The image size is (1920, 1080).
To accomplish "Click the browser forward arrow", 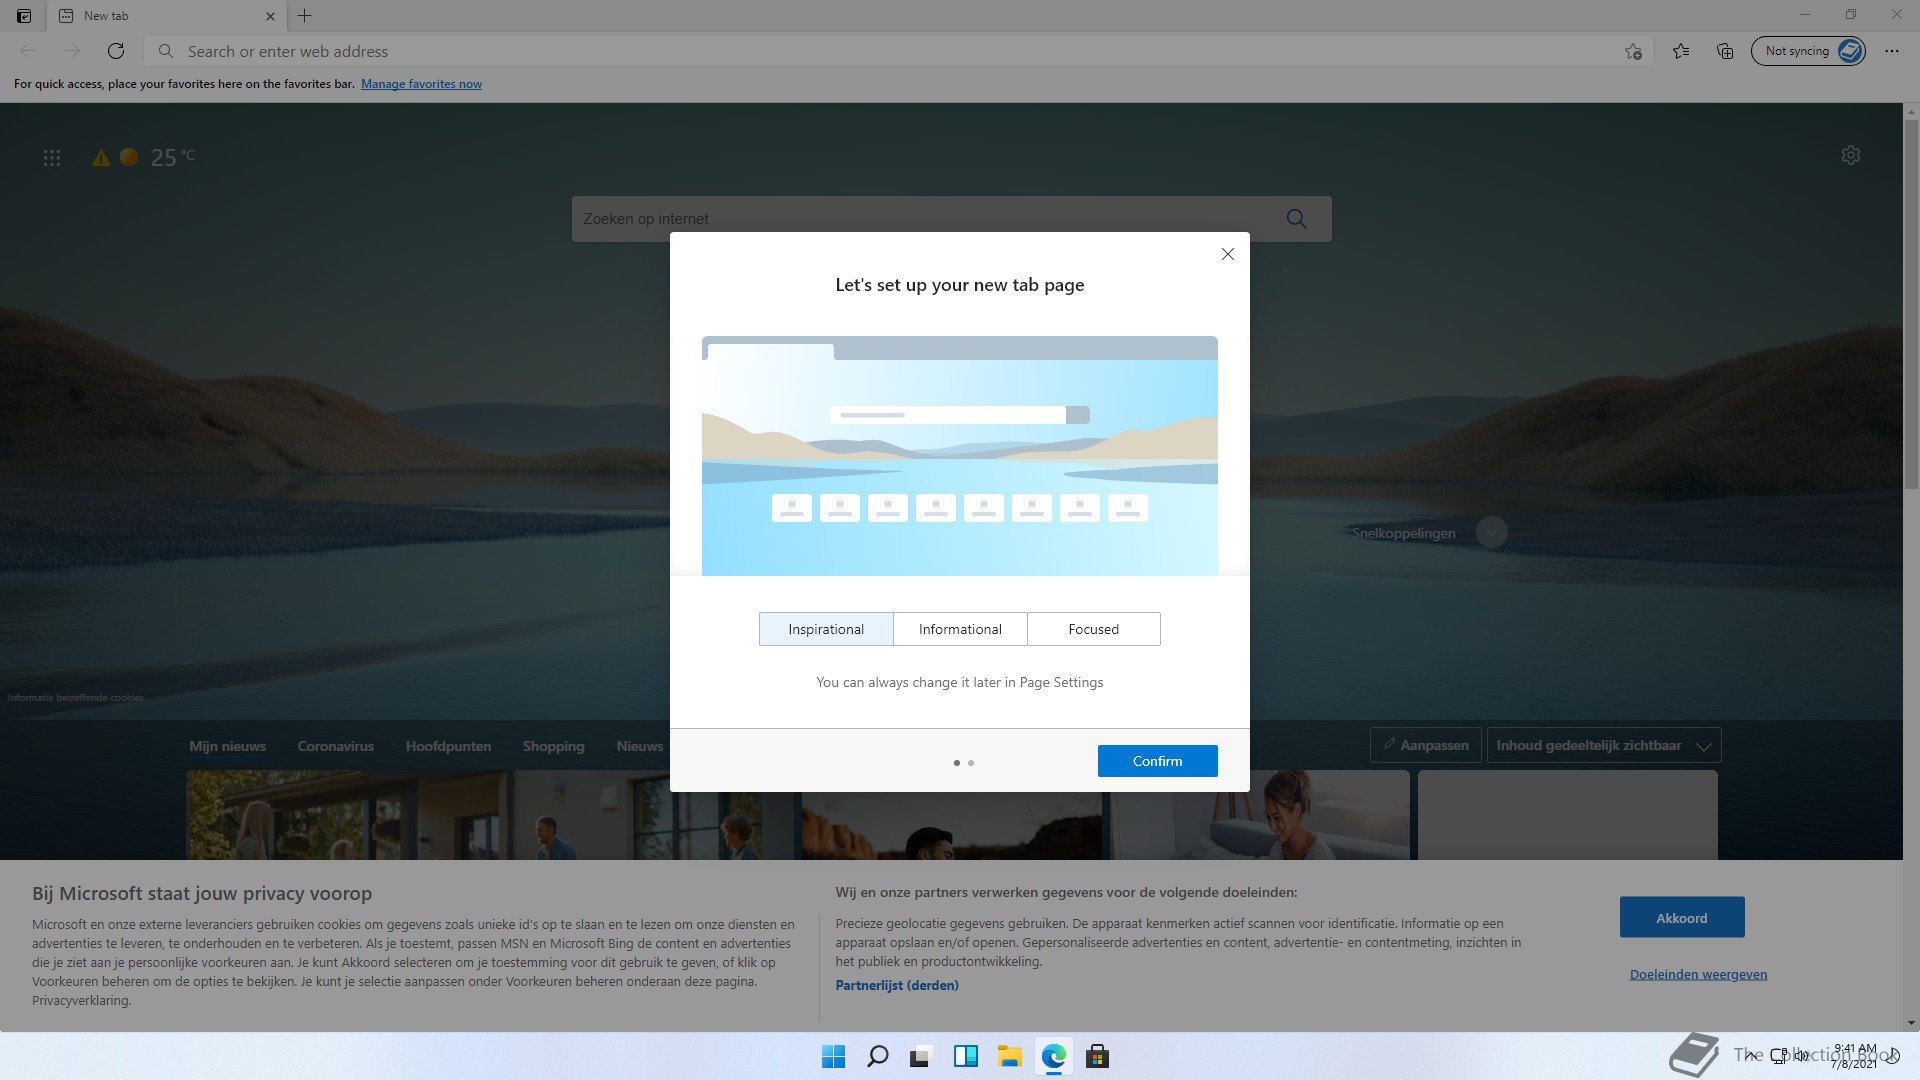I will click(72, 51).
